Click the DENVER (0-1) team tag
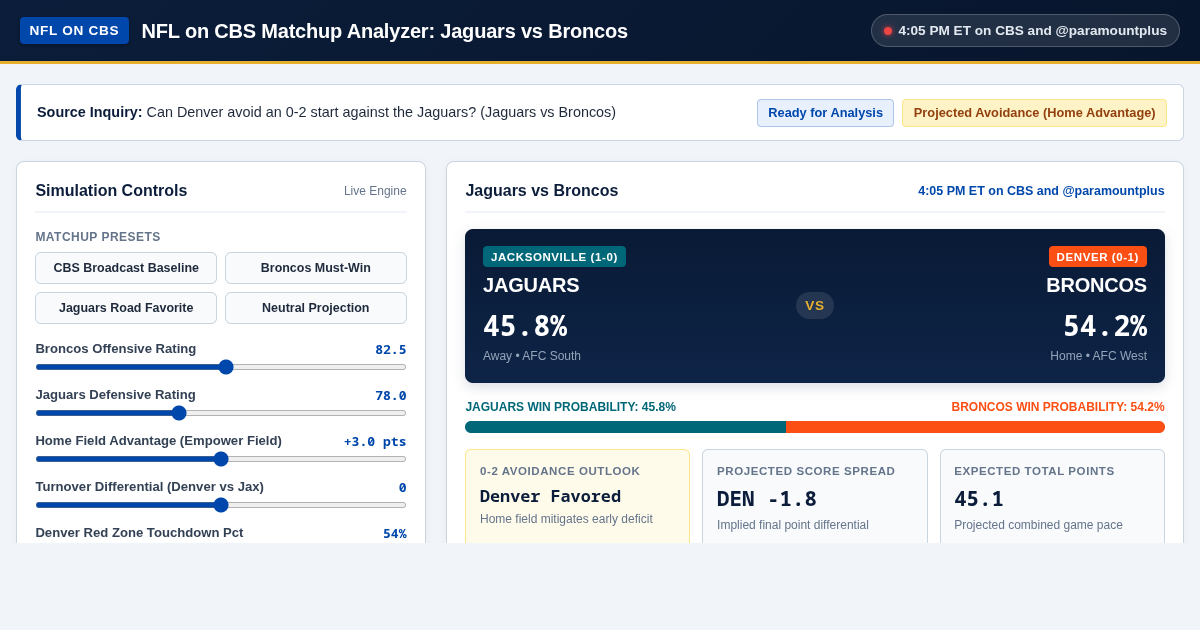Viewport: 1200px width, 630px height. [x=1097, y=257]
